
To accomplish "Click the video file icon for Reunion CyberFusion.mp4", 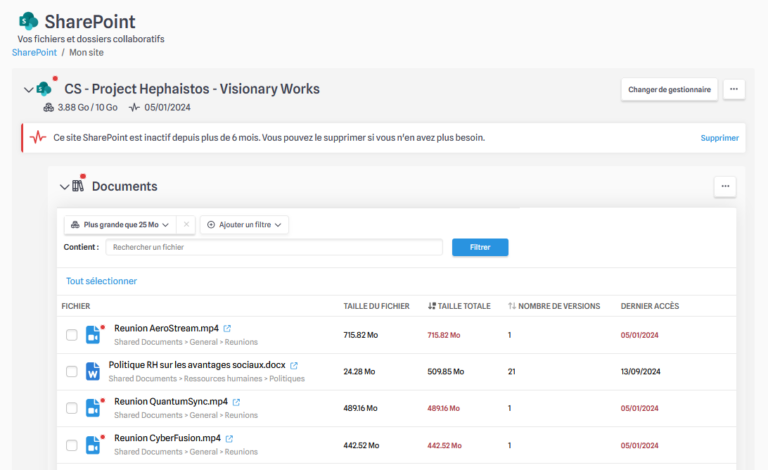I will 93,445.
